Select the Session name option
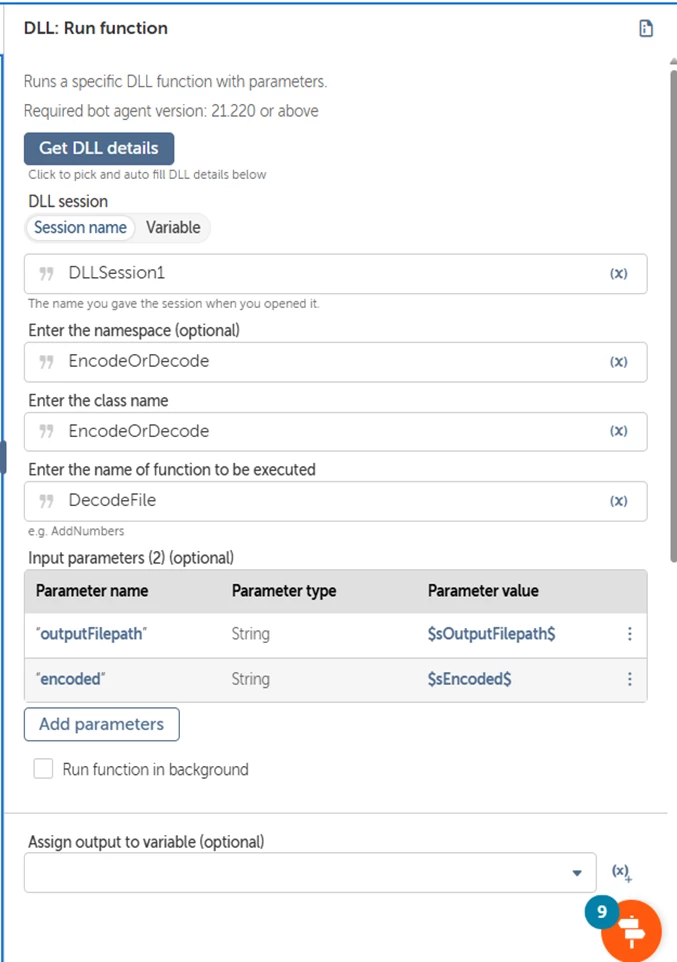677x962 pixels. [80, 228]
